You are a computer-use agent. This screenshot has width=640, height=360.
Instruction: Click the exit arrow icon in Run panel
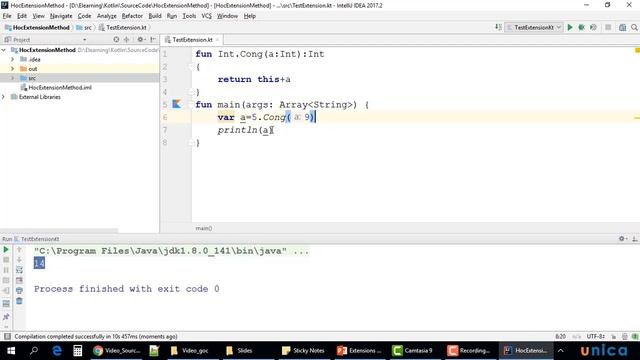point(6,291)
